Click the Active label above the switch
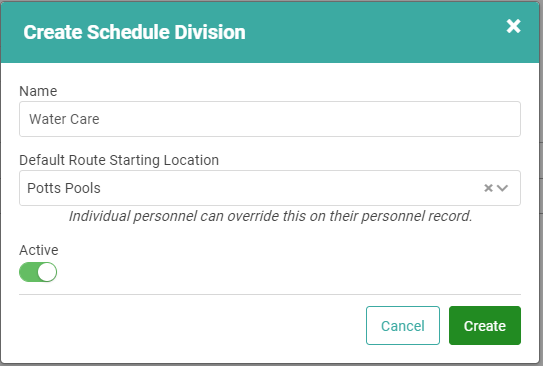Image resolution: width=543 pixels, height=366 pixels. (39, 250)
